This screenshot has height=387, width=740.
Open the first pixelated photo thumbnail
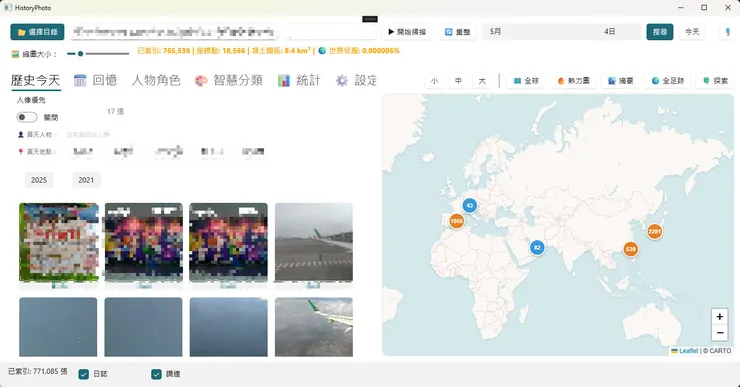(59, 242)
